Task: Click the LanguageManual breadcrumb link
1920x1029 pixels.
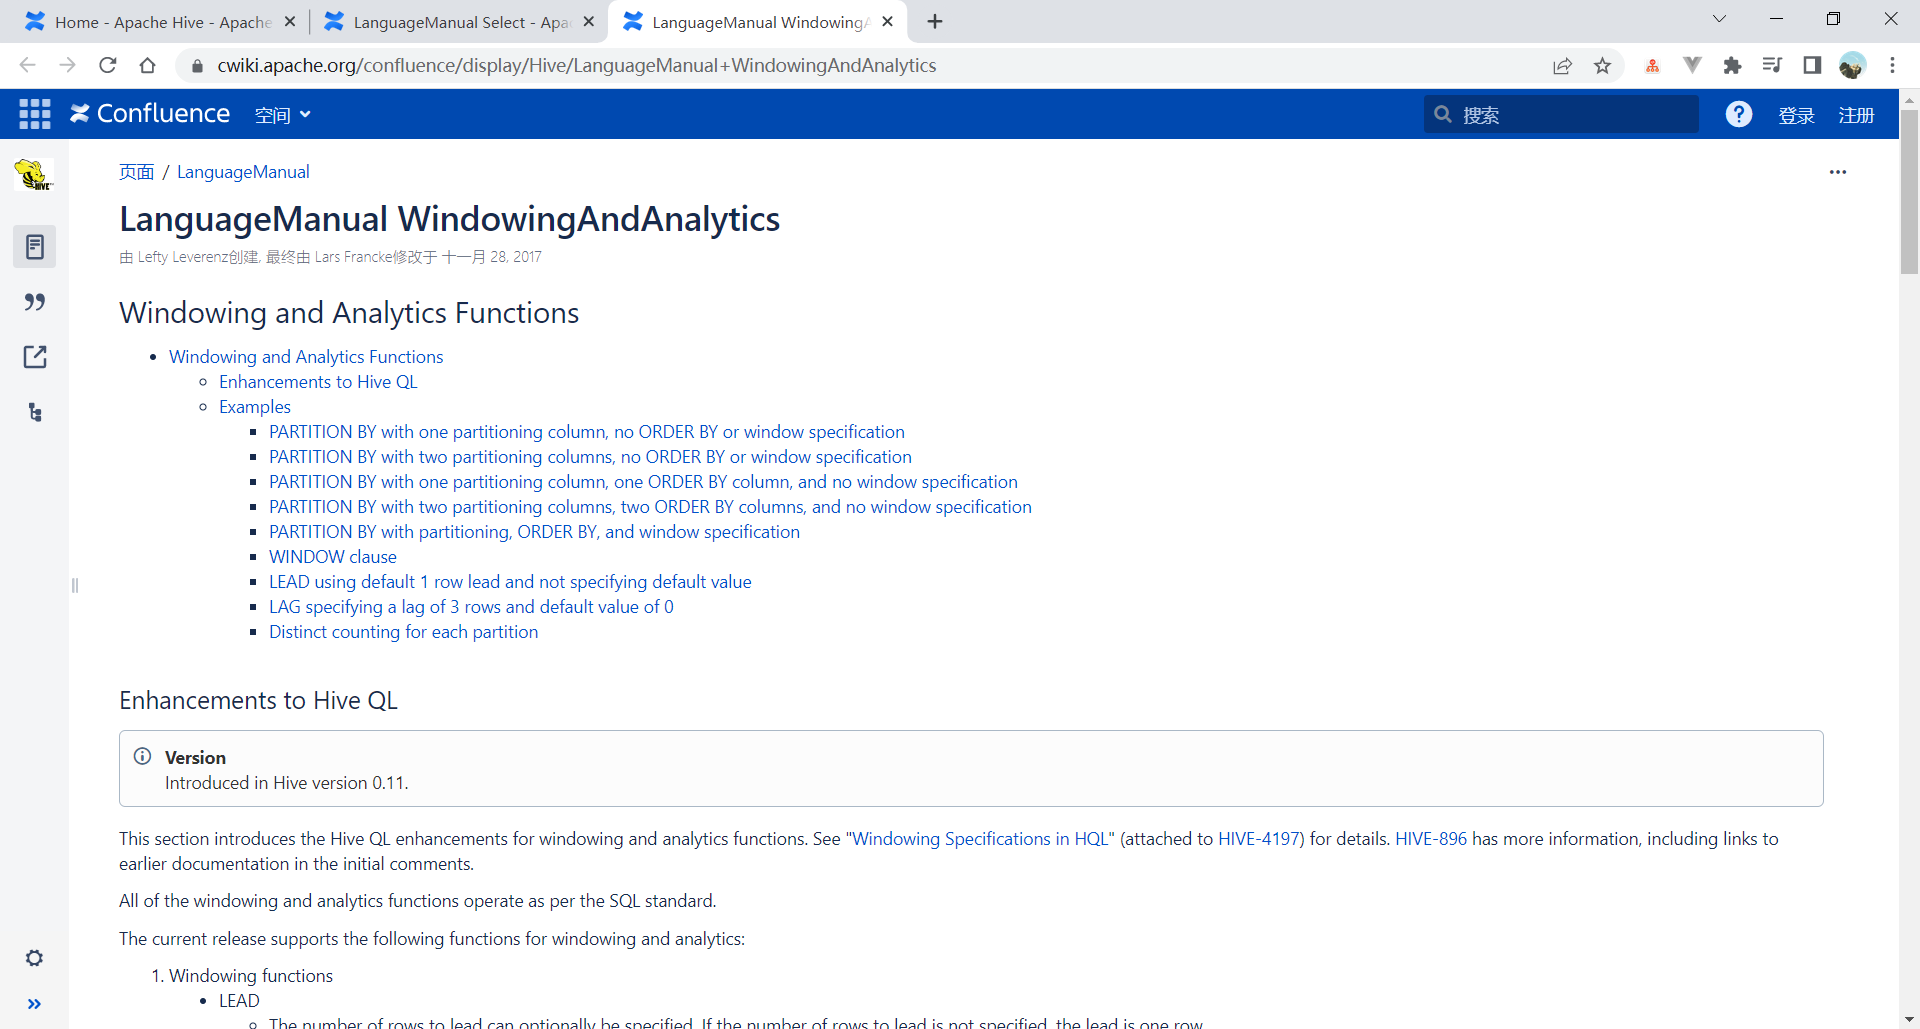Action: click(x=243, y=172)
